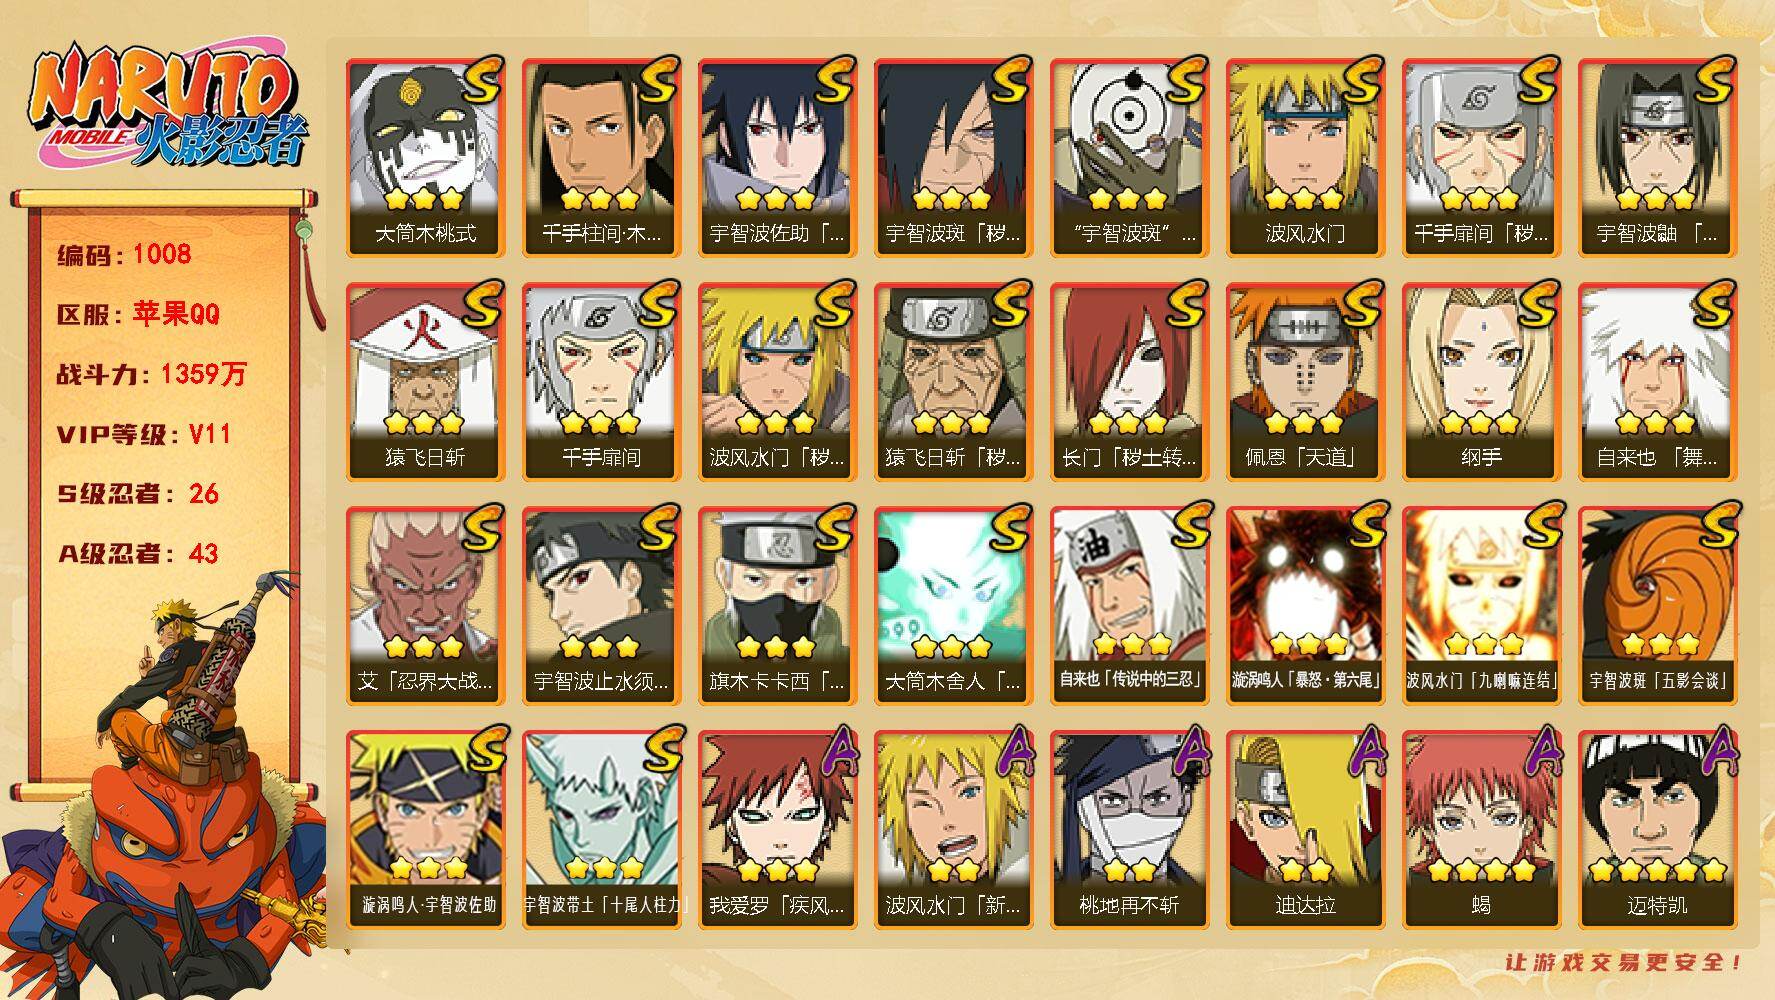Select the 宇智波斑「五影会谈」 masked card
This screenshot has height=1000, width=1775.
1657,605
